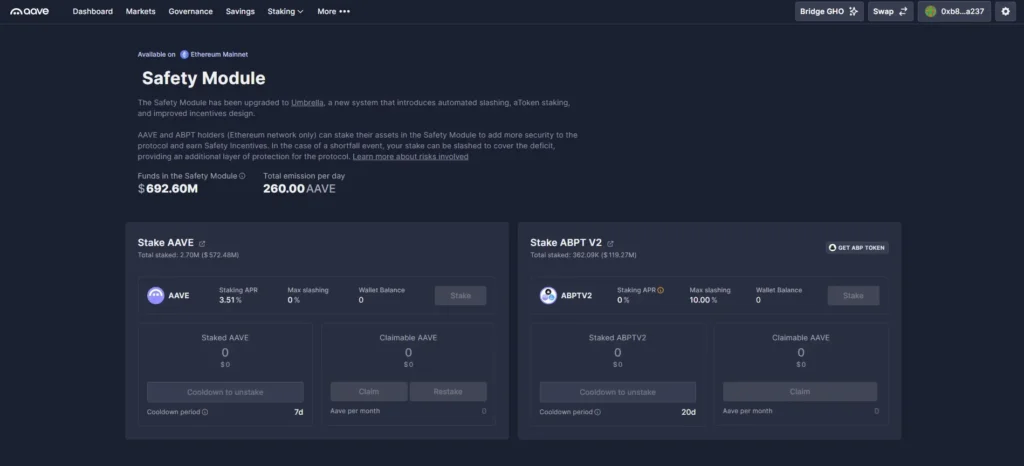The image size is (1024, 466).
Task: Expand the Staking dropdown menu
Action: (285, 11)
